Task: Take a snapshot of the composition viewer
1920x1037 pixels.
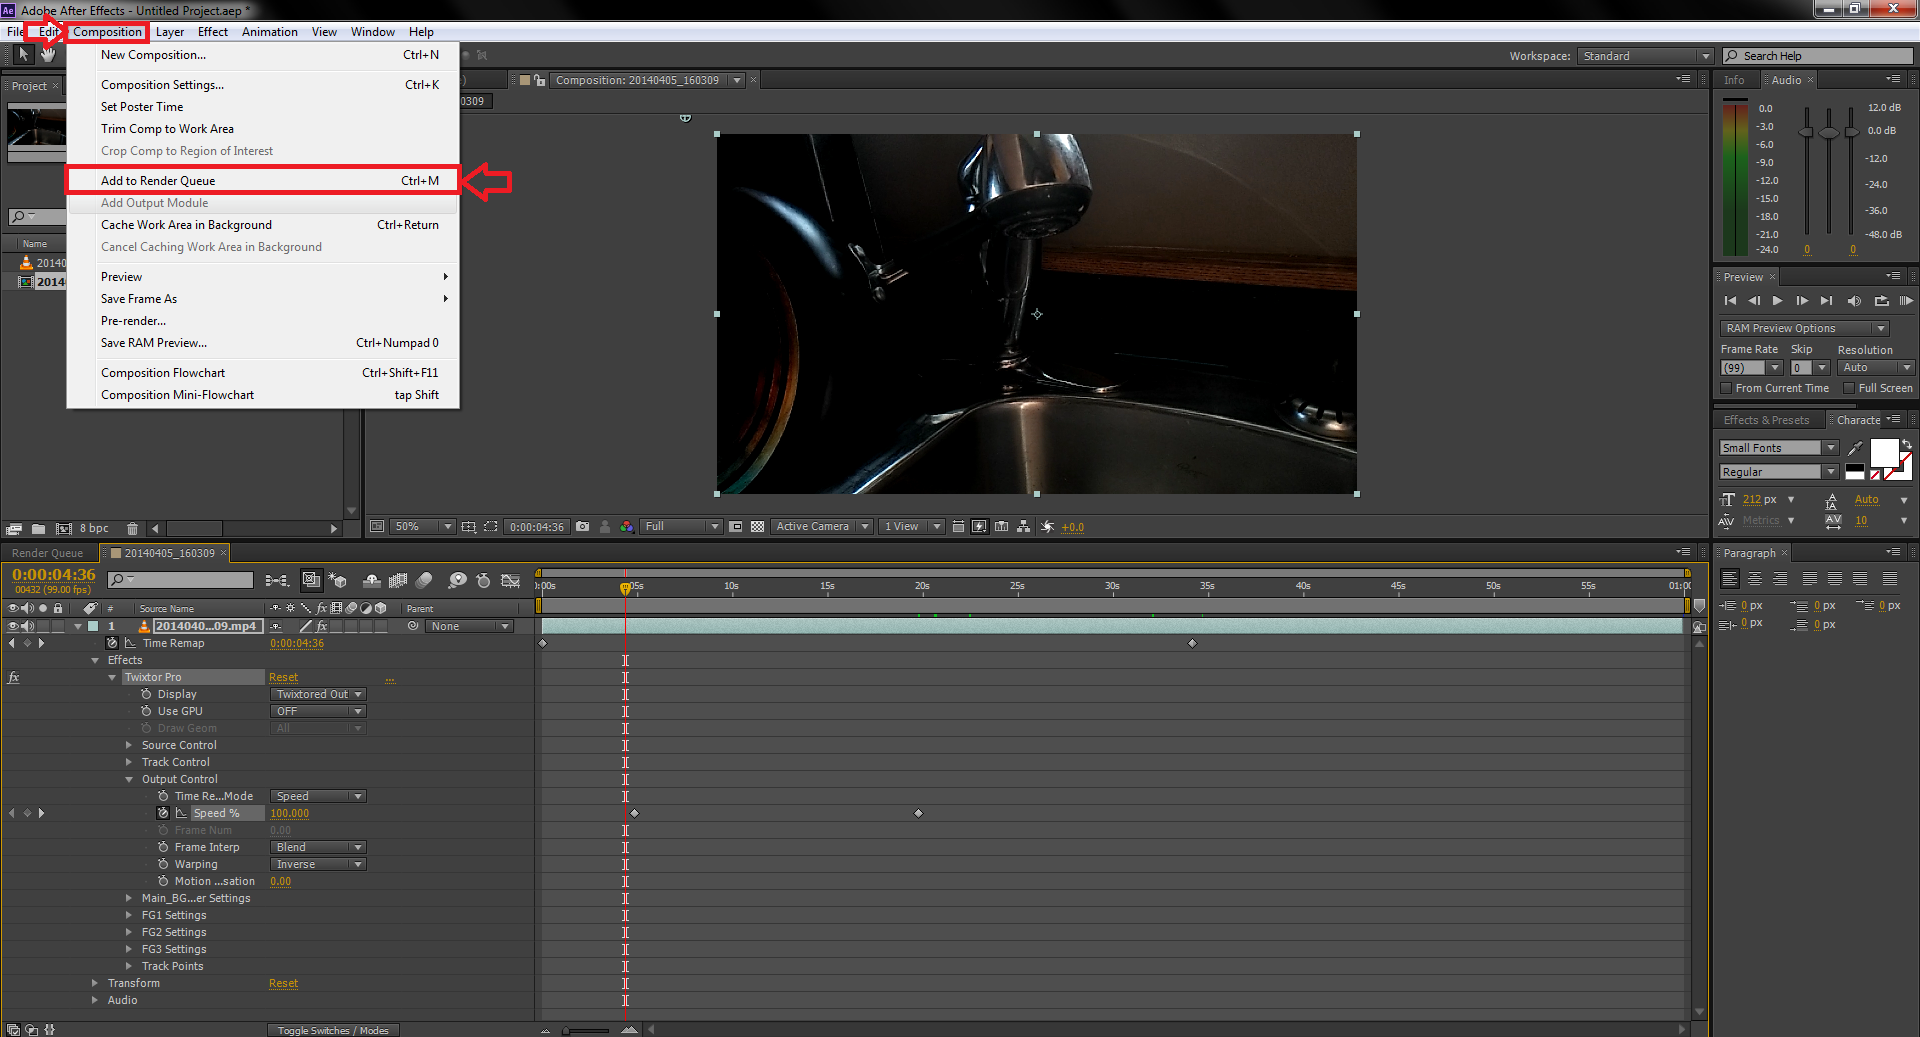Action: pos(582,527)
